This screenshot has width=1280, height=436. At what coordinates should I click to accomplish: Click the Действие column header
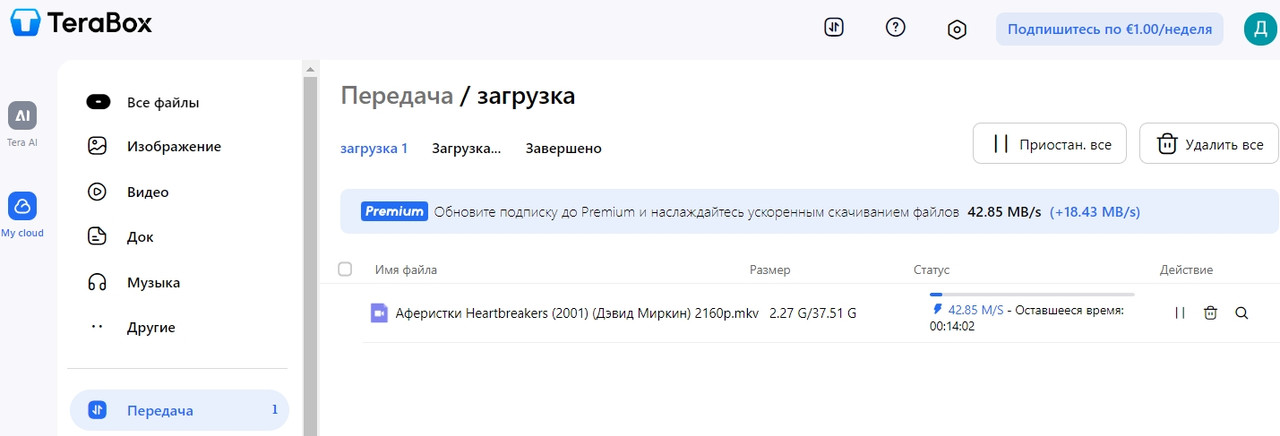(x=1186, y=270)
